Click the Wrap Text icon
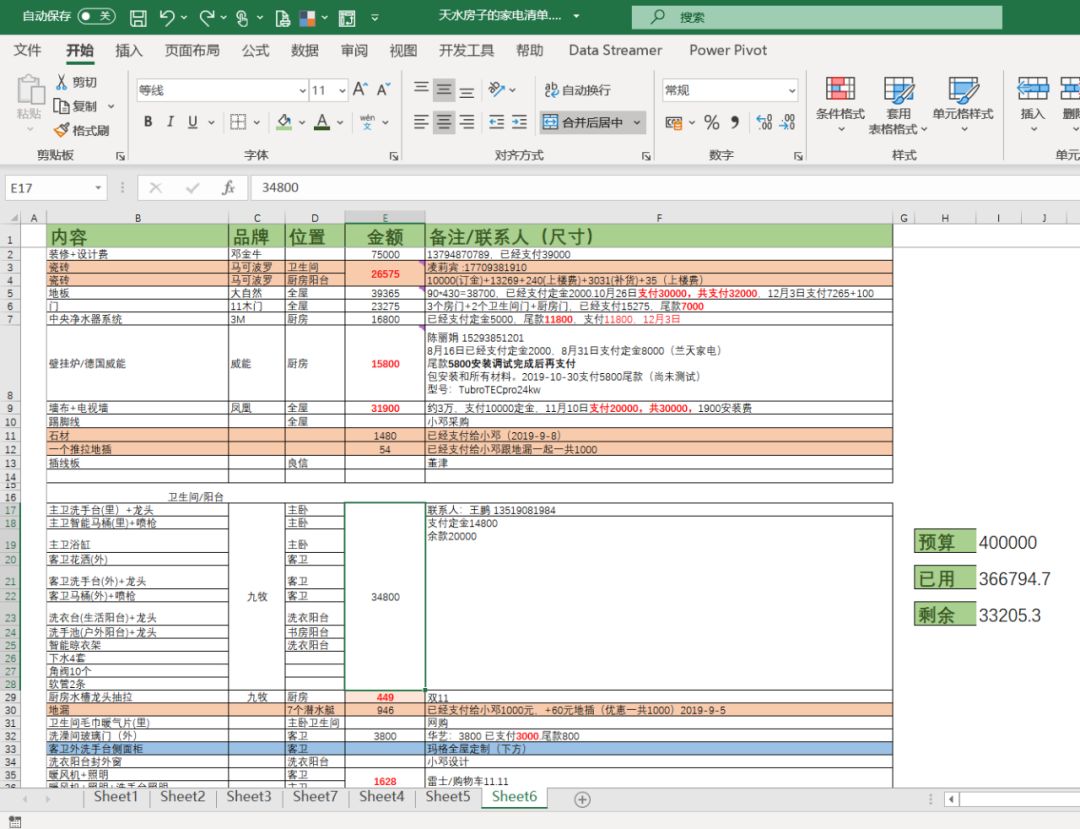 pos(551,90)
